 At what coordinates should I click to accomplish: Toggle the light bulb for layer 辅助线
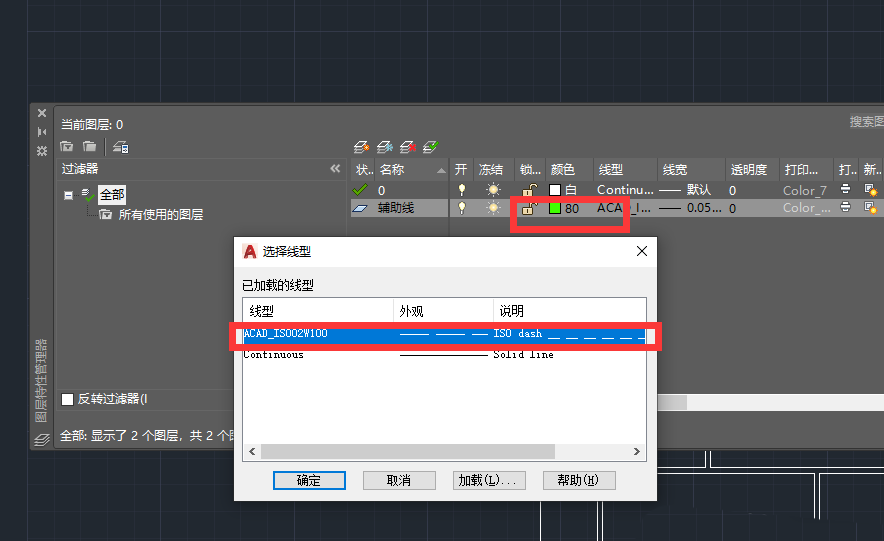click(462, 208)
